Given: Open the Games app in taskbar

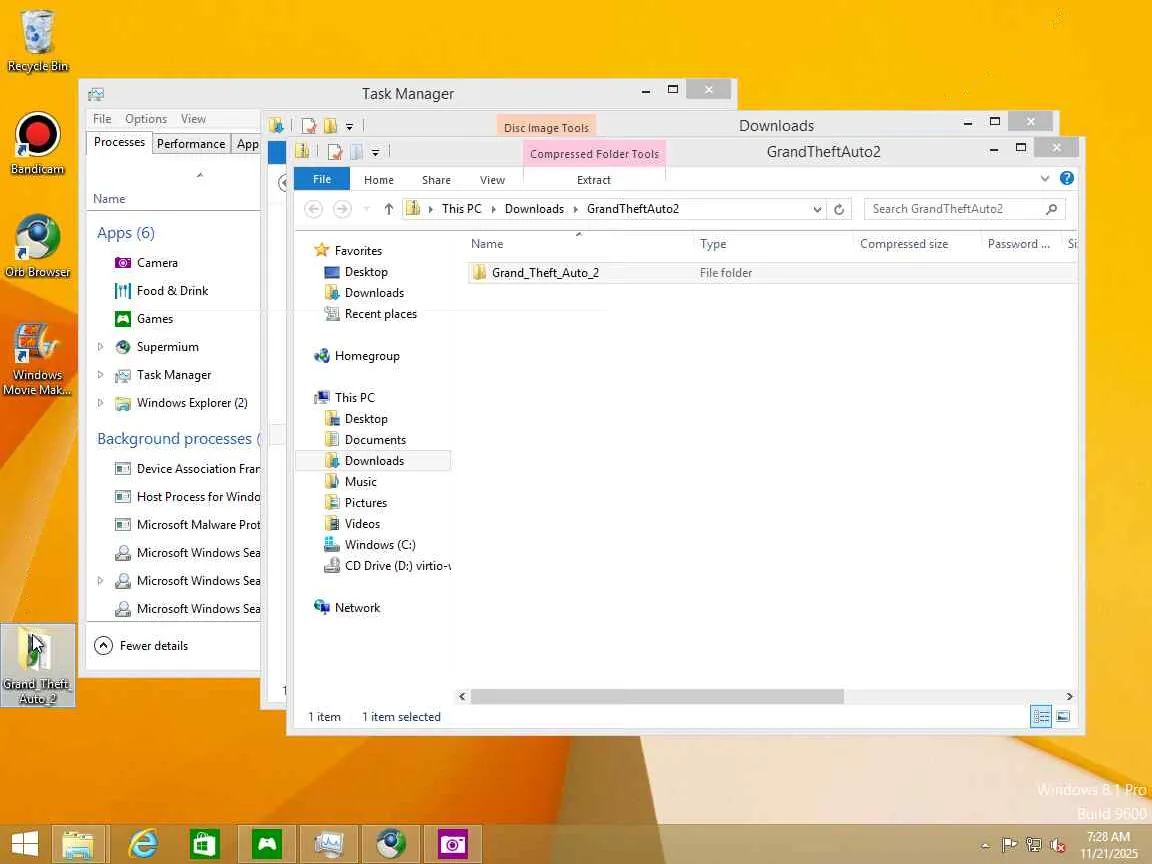Looking at the screenshot, I should pyautogui.click(x=267, y=843).
